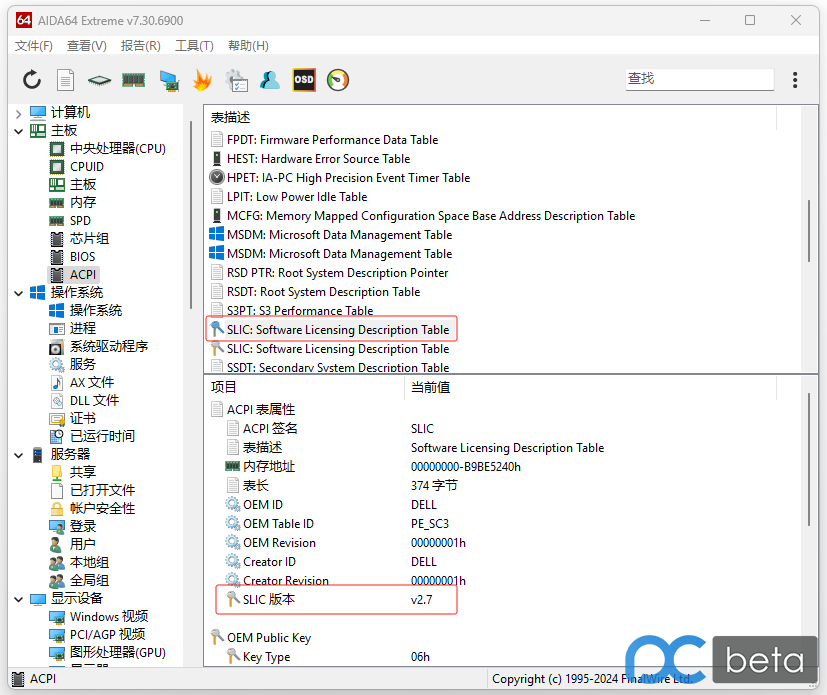Click inside the 查找 search field
The height and width of the screenshot is (695, 827).
click(699, 79)
